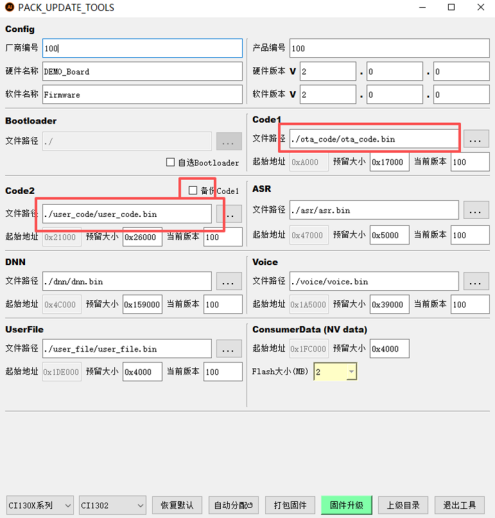This screenshot has height=518, width=495.
Task: Click the PACK_UPDATE_TOOLS app icon in title bar
Action: point(9,7)
